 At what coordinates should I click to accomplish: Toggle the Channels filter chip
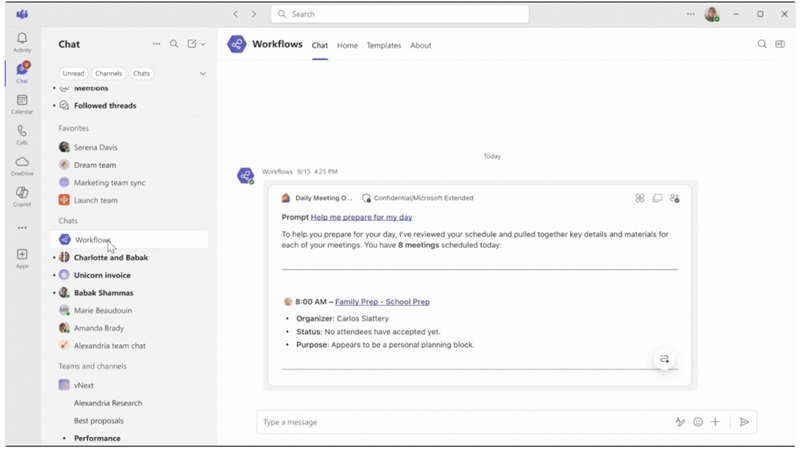[108, 73]
